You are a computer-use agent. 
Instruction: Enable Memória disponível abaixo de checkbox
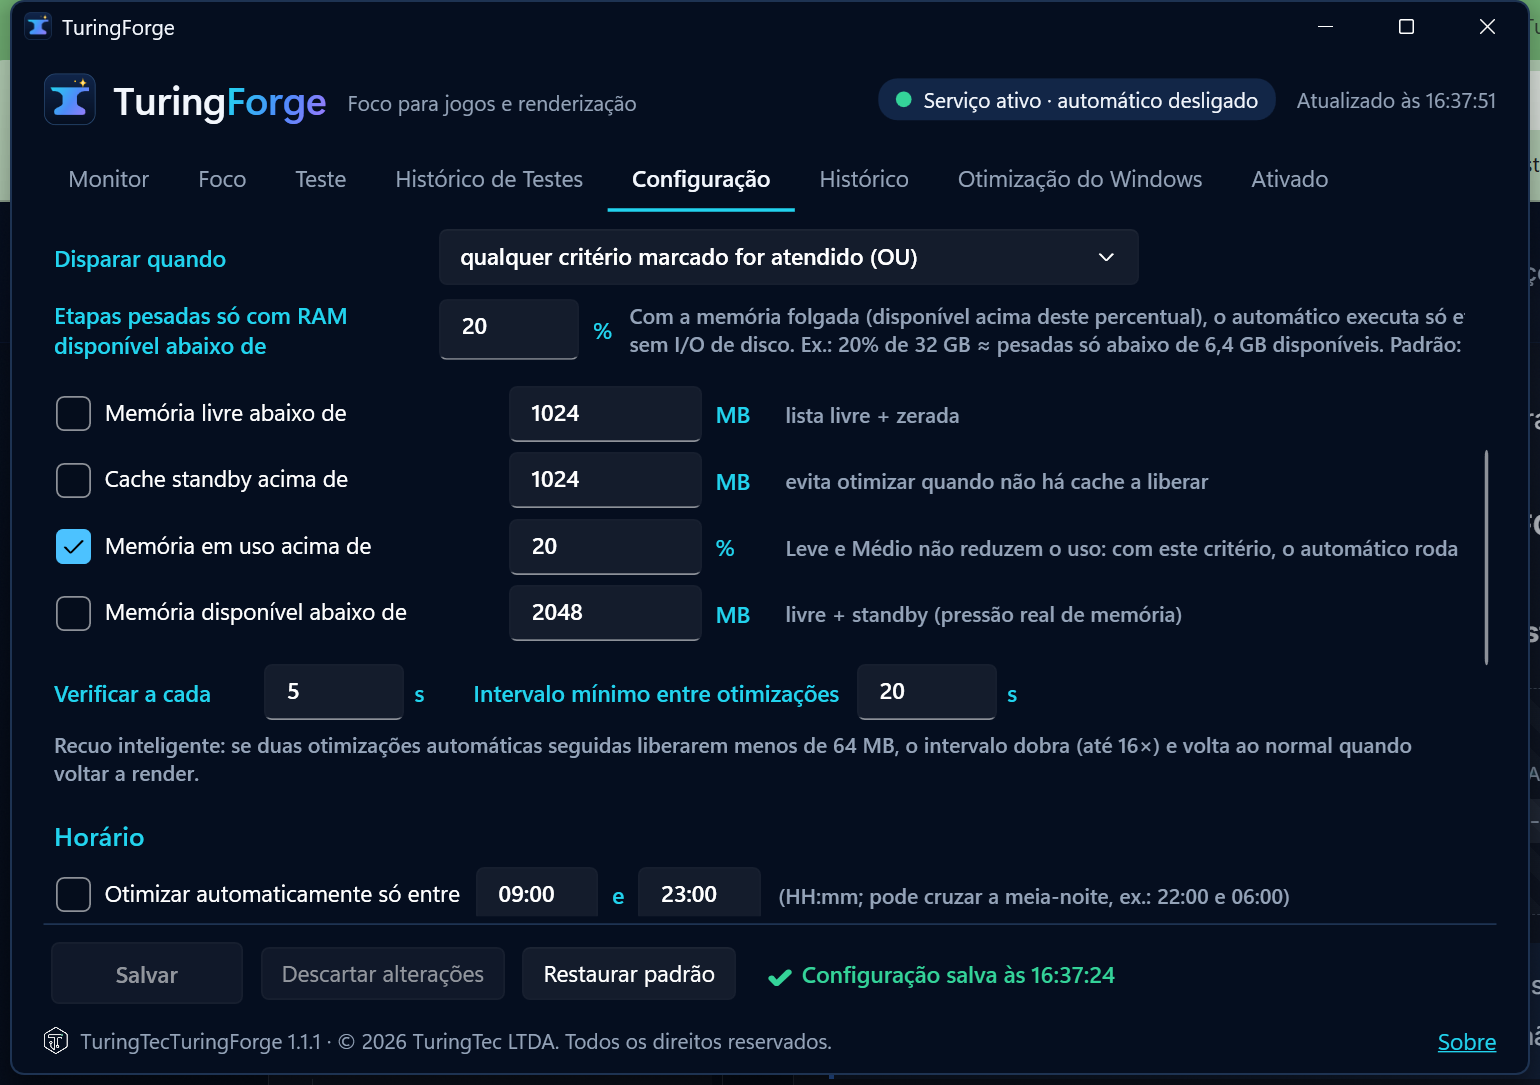tap(73, 613)
